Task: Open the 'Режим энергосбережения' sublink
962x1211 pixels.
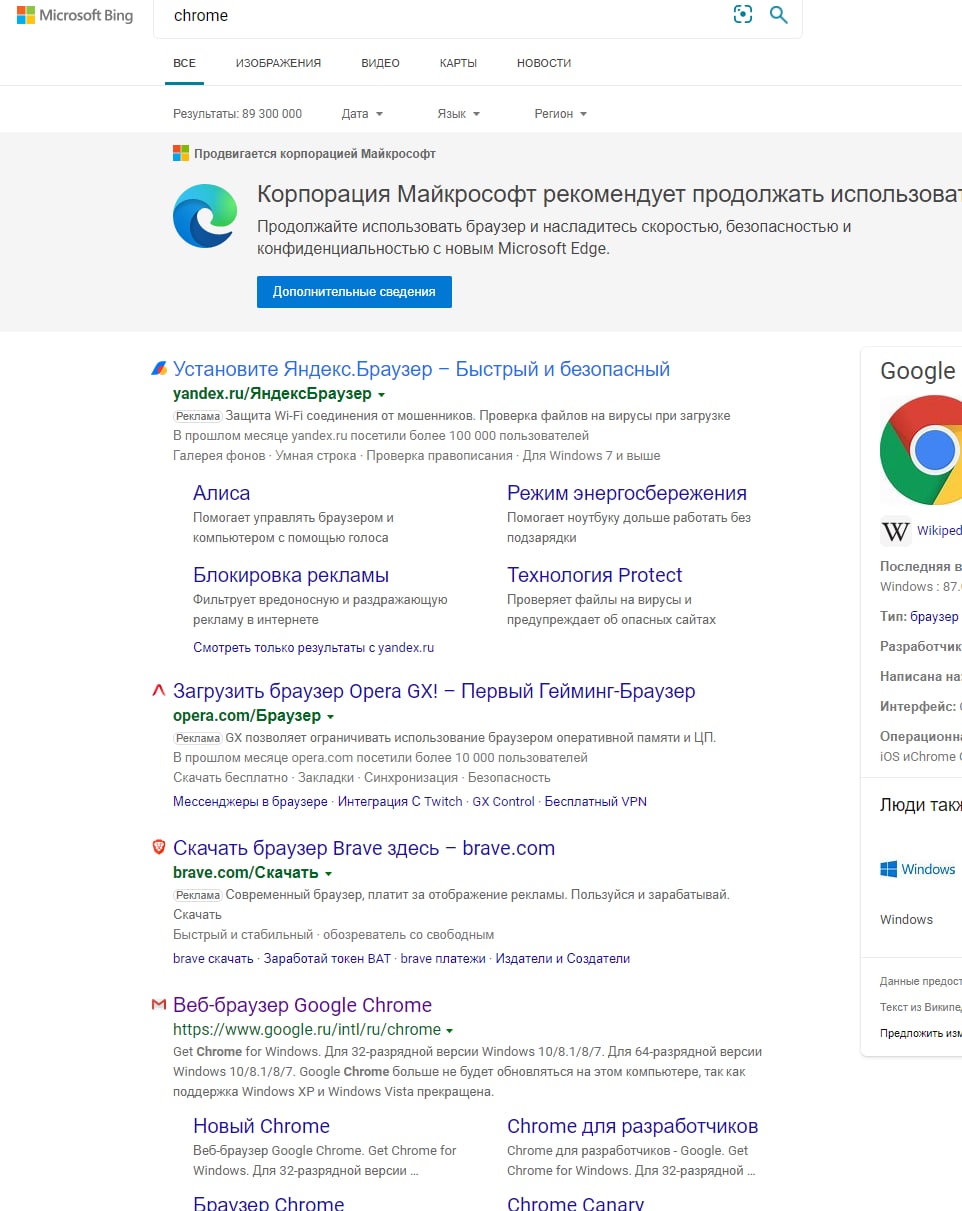Action: (x=627, y=493)
